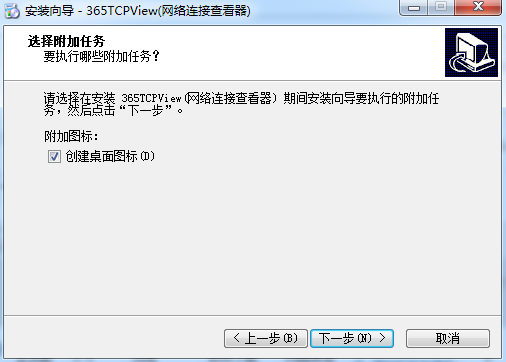The height and width of the screenshot is (362, 506).
Task: Click the bottom button bar background
Action: click(x=113, y=337)
